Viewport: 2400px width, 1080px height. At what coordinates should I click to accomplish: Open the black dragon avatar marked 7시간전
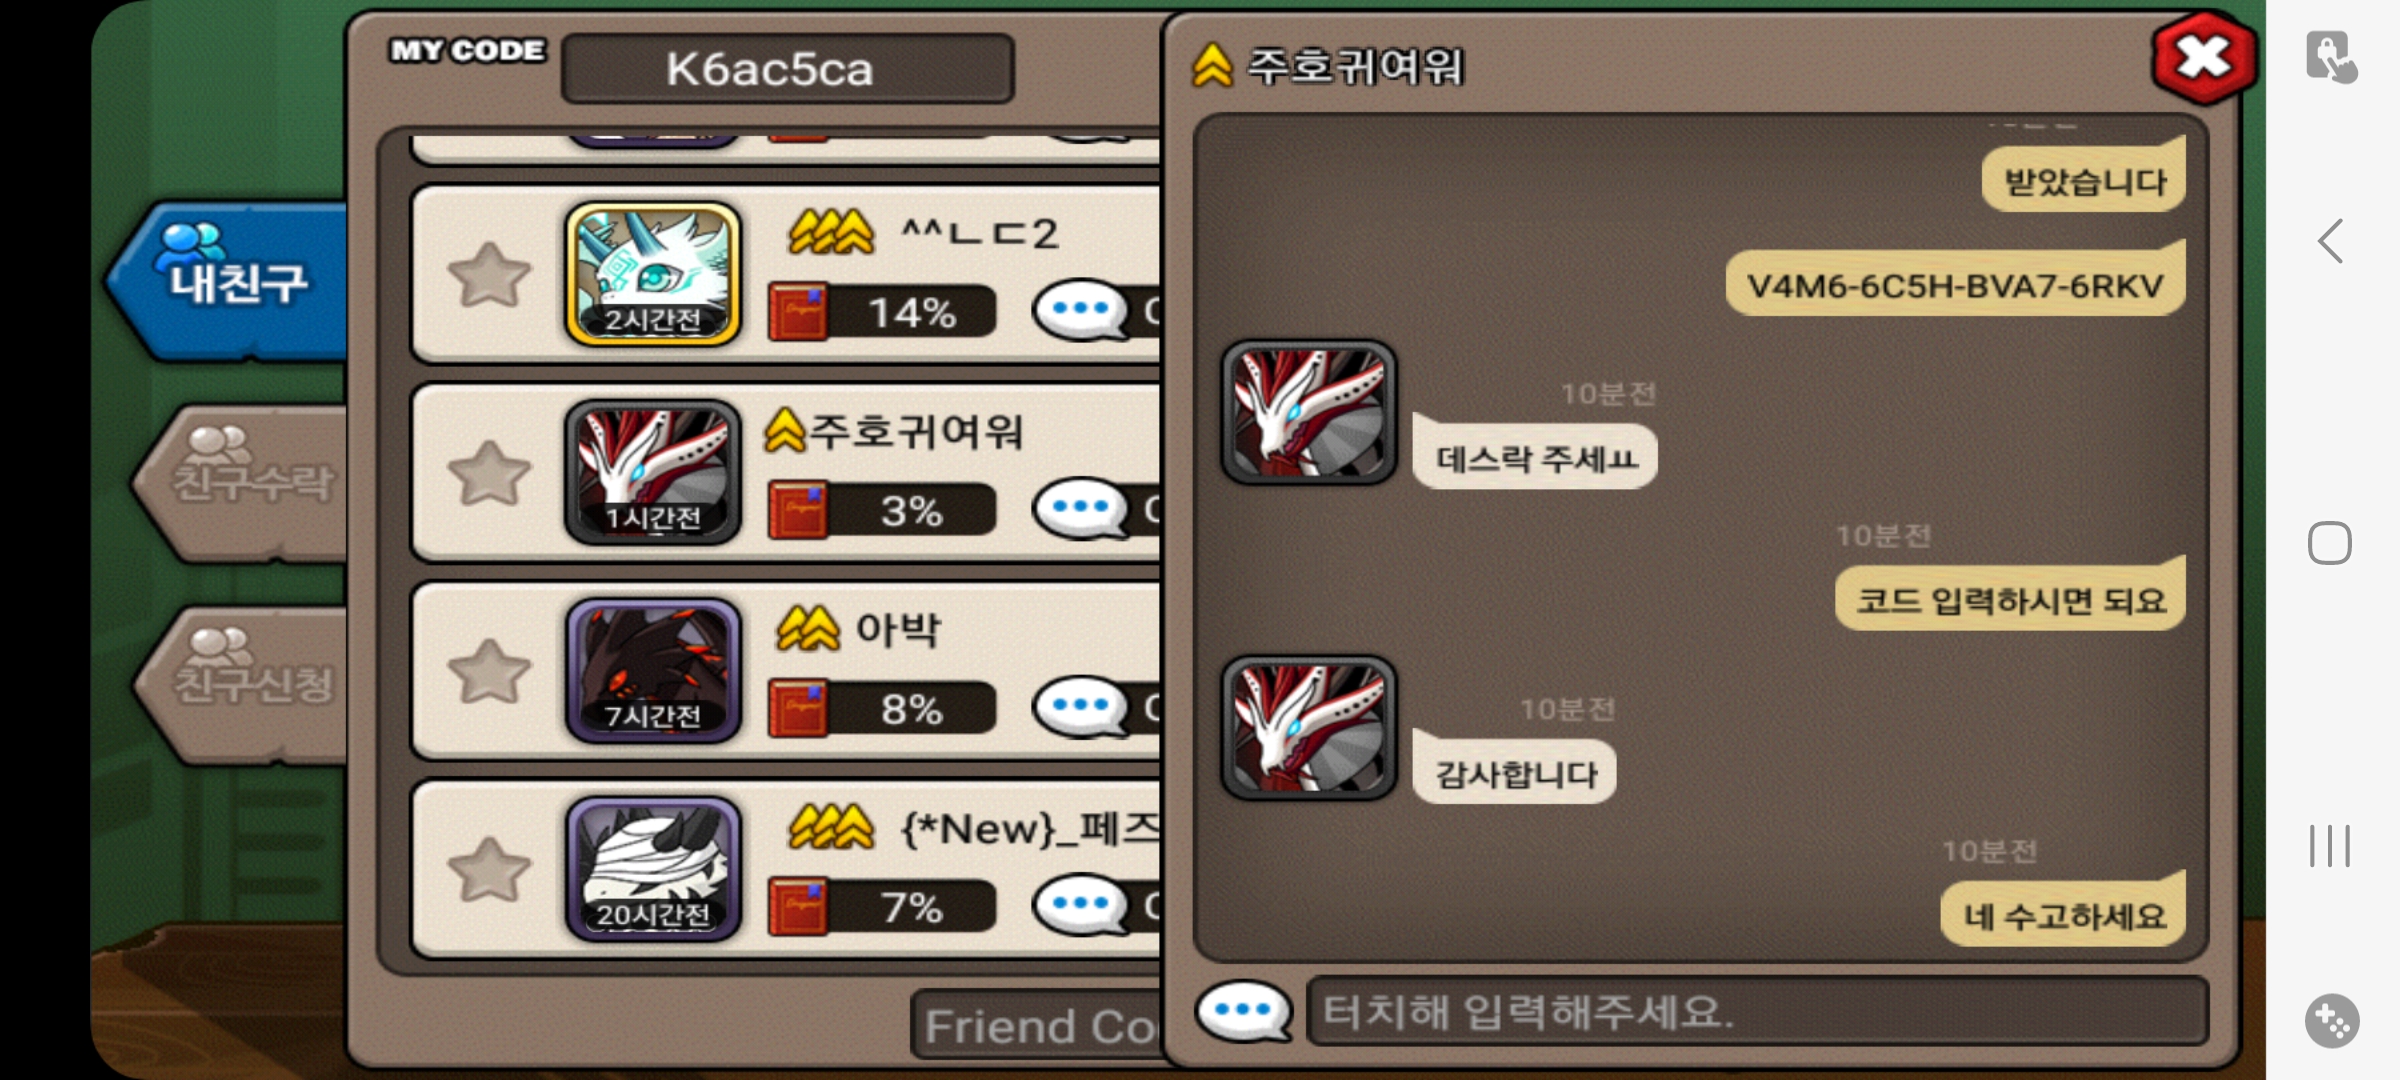point(653,671)
